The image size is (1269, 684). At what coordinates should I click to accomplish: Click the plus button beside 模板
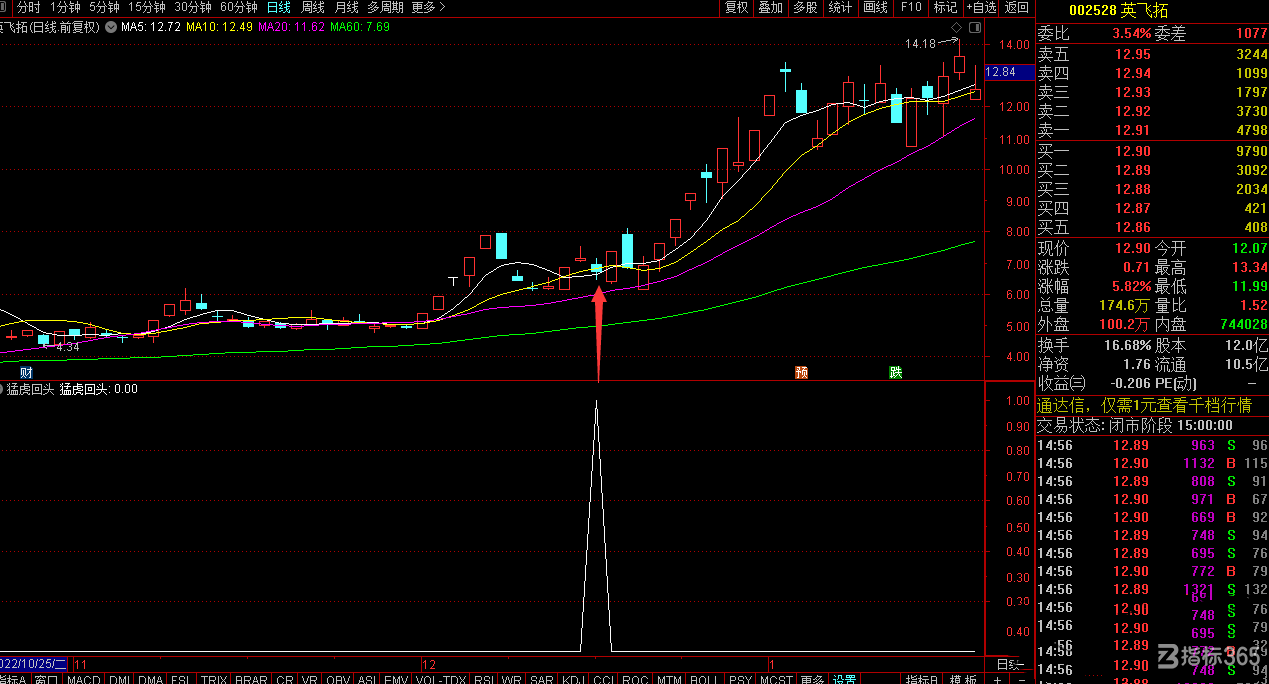pos(997,679)
